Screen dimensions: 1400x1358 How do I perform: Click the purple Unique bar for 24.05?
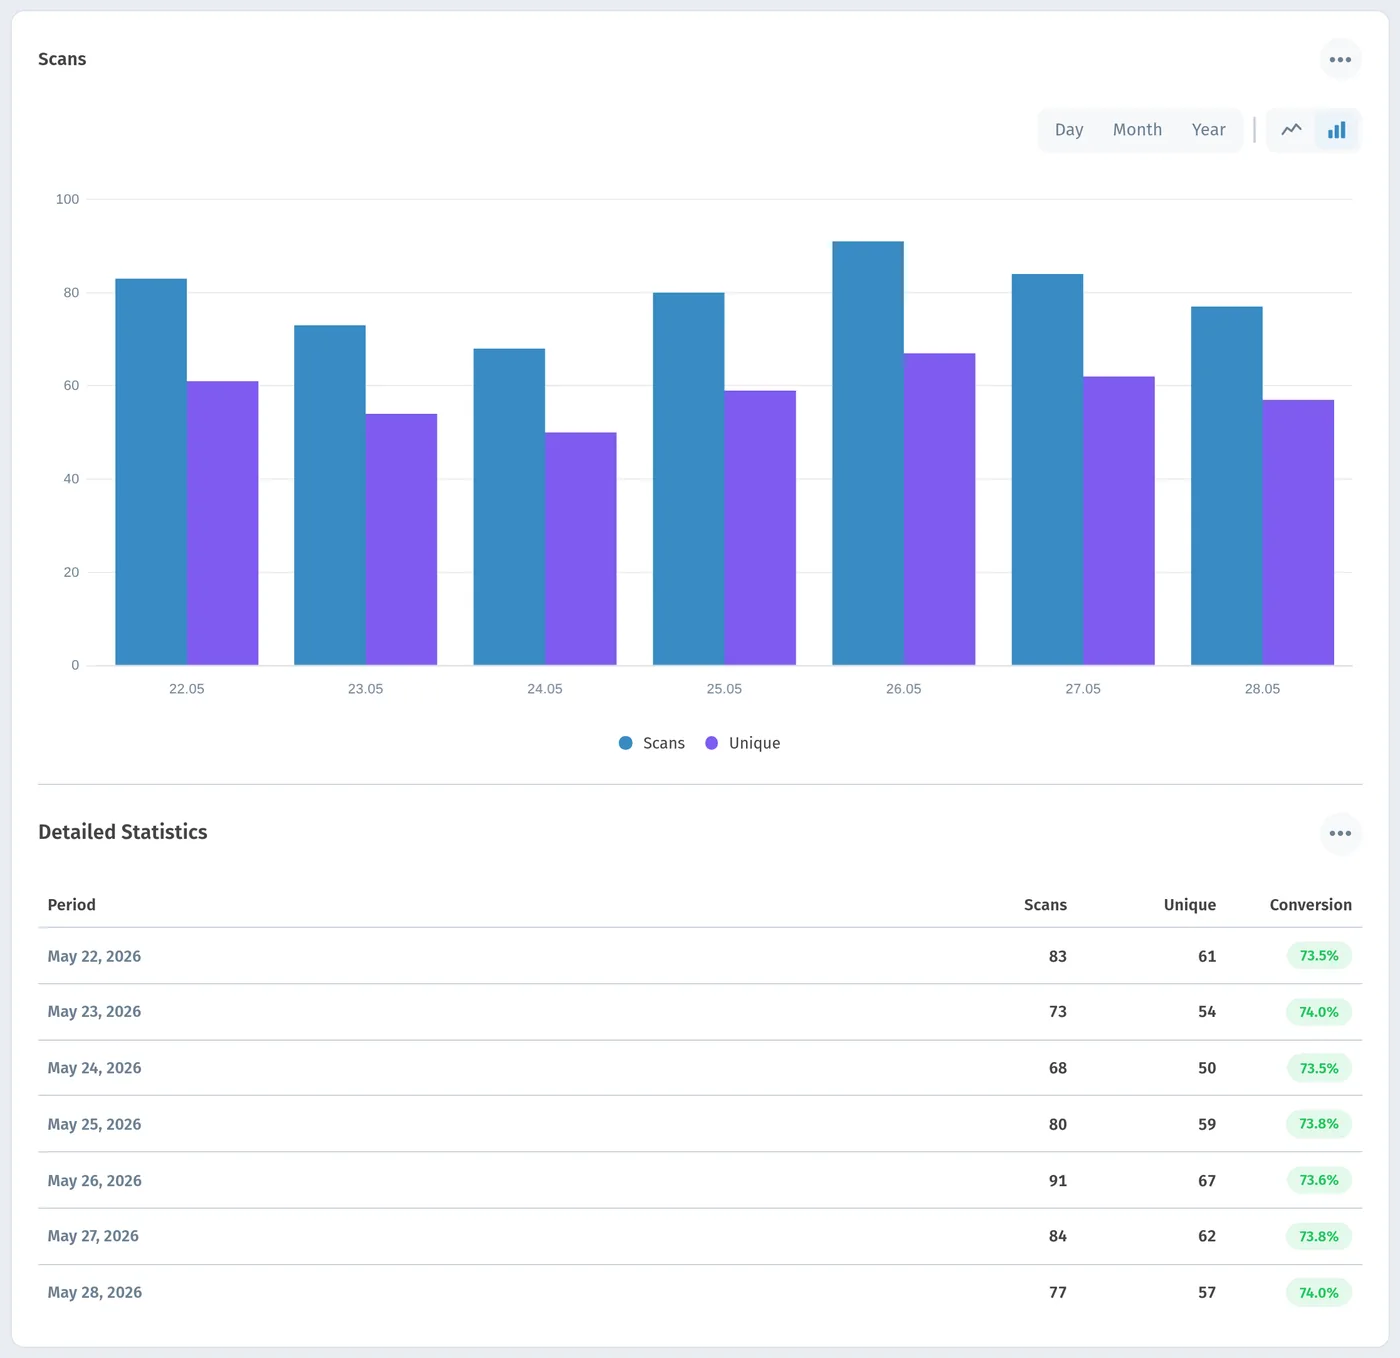(x=581, y=549)
